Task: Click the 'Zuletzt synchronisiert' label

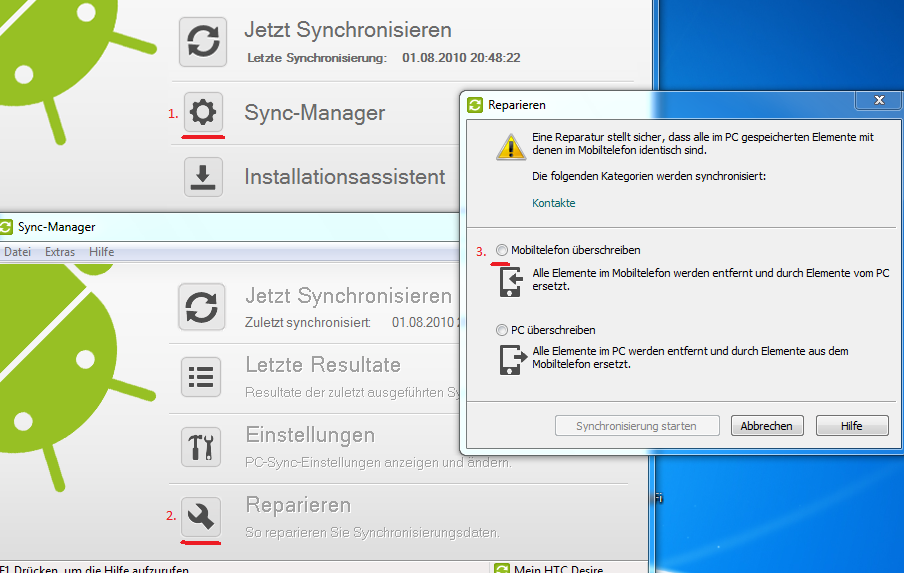Action: pyautogui.click(x=308, y=323)
